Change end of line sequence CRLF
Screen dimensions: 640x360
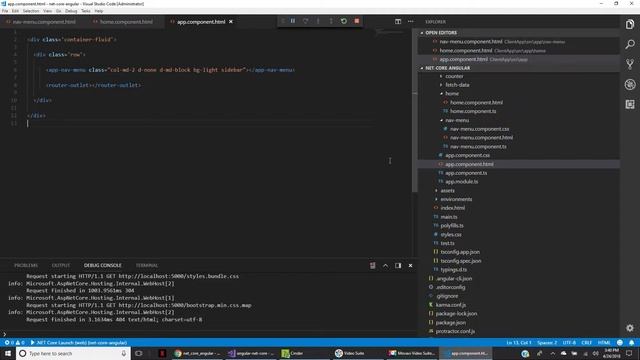[587, 343]
